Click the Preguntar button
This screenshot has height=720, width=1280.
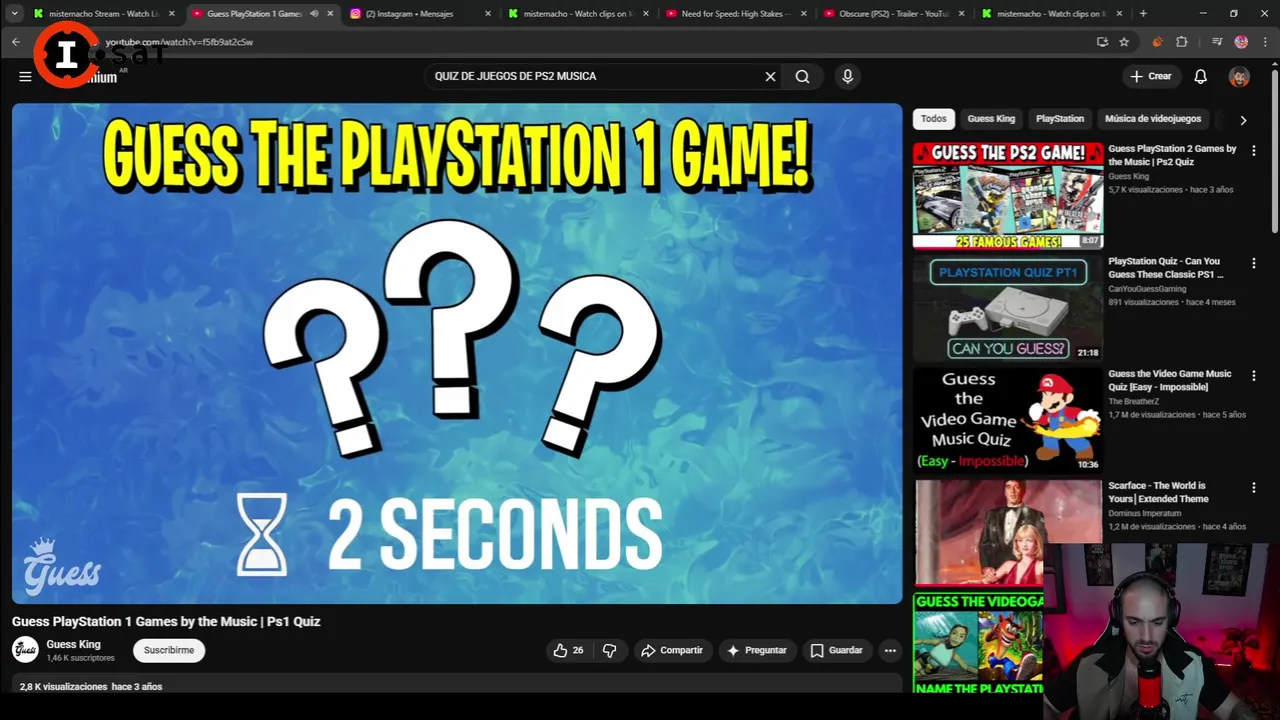756,650
